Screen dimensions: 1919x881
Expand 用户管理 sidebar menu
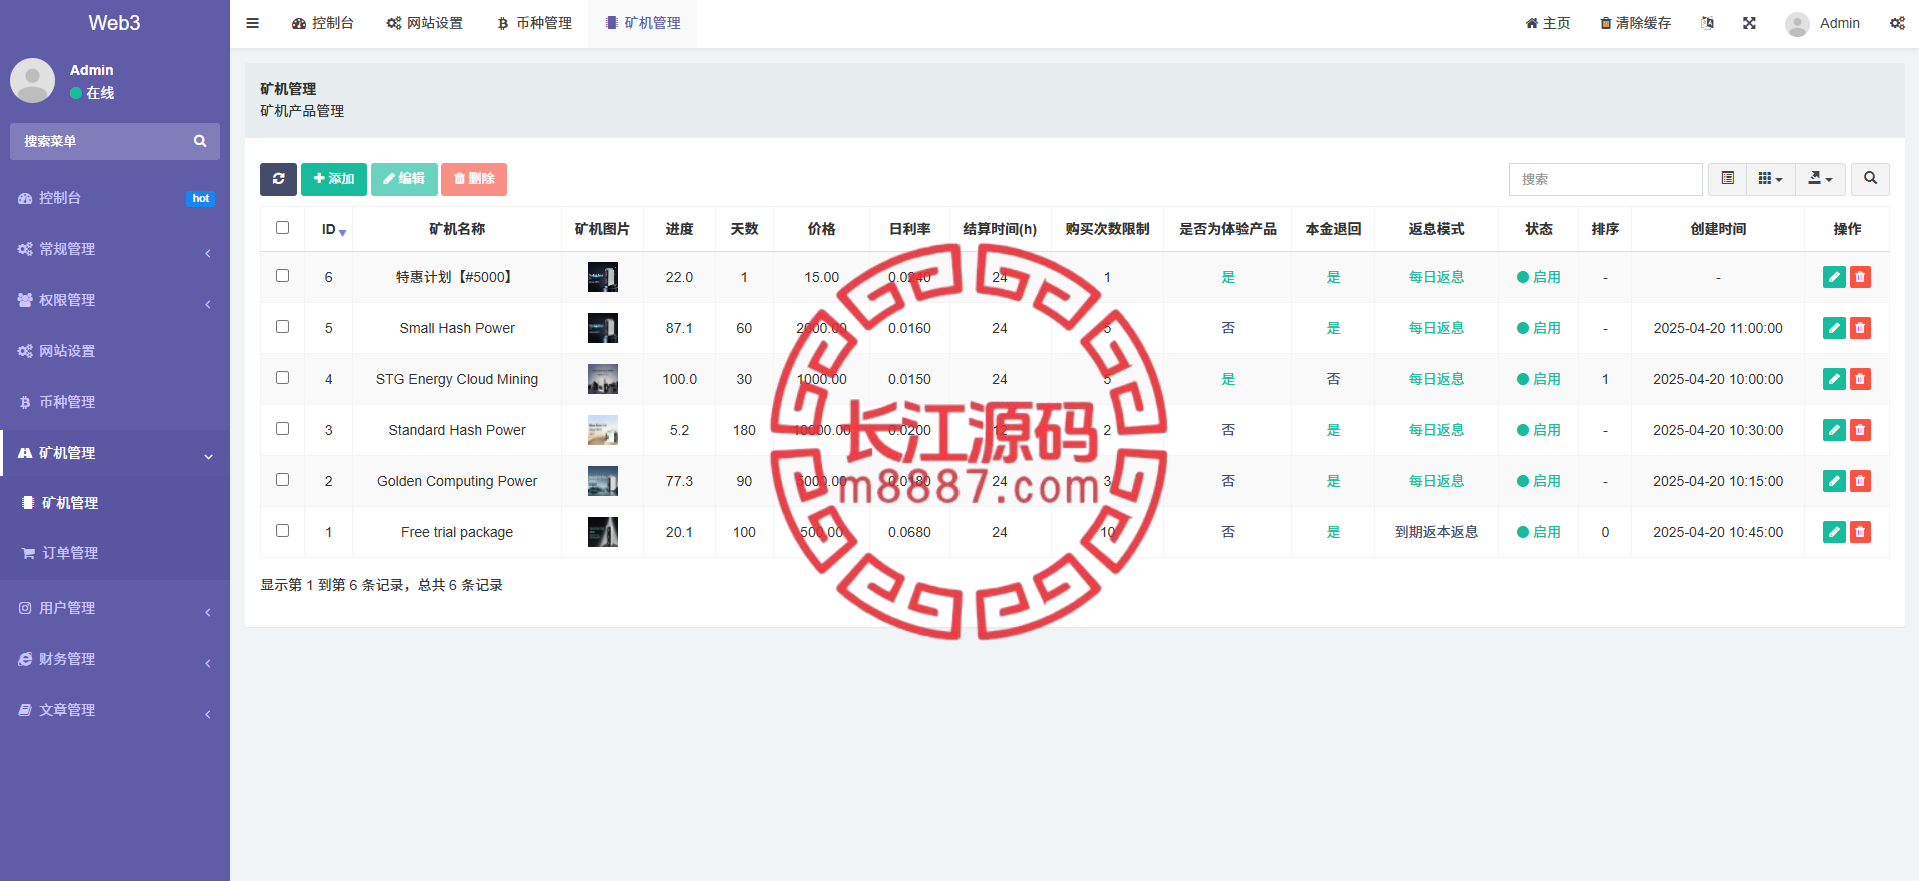tap(115, 608)
